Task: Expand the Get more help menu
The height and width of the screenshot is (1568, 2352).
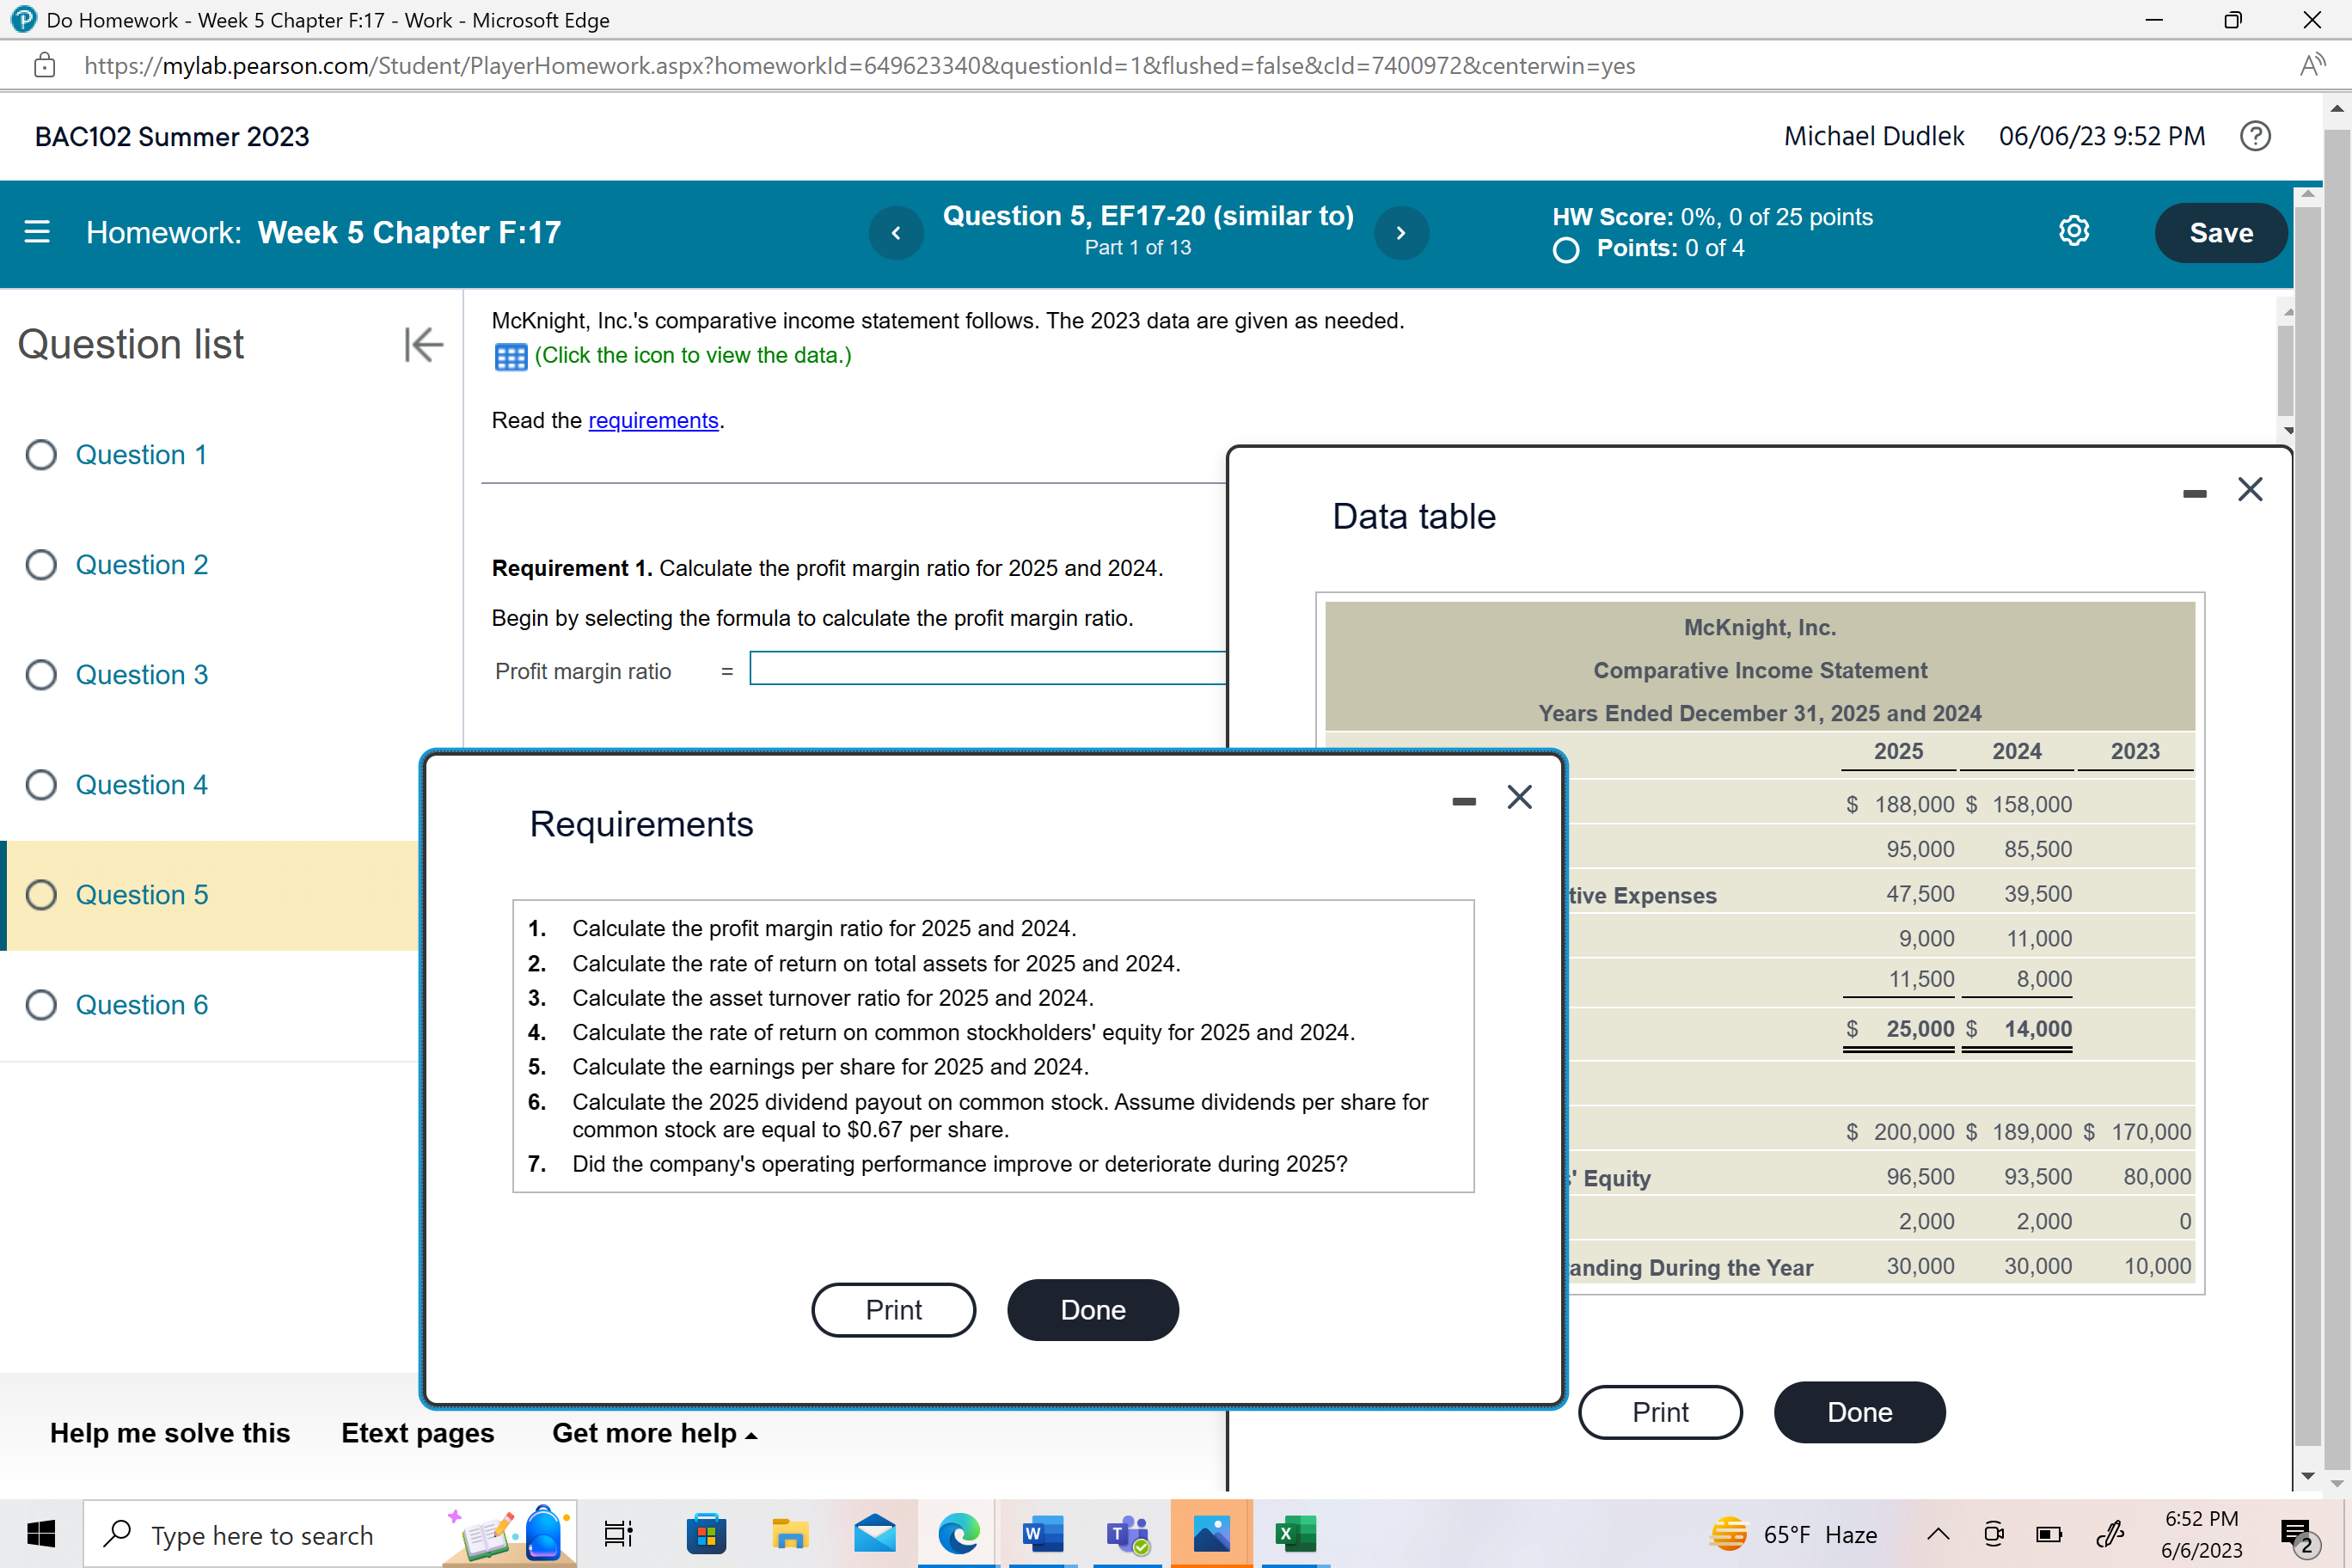Action: click(x=655, y=1433)
